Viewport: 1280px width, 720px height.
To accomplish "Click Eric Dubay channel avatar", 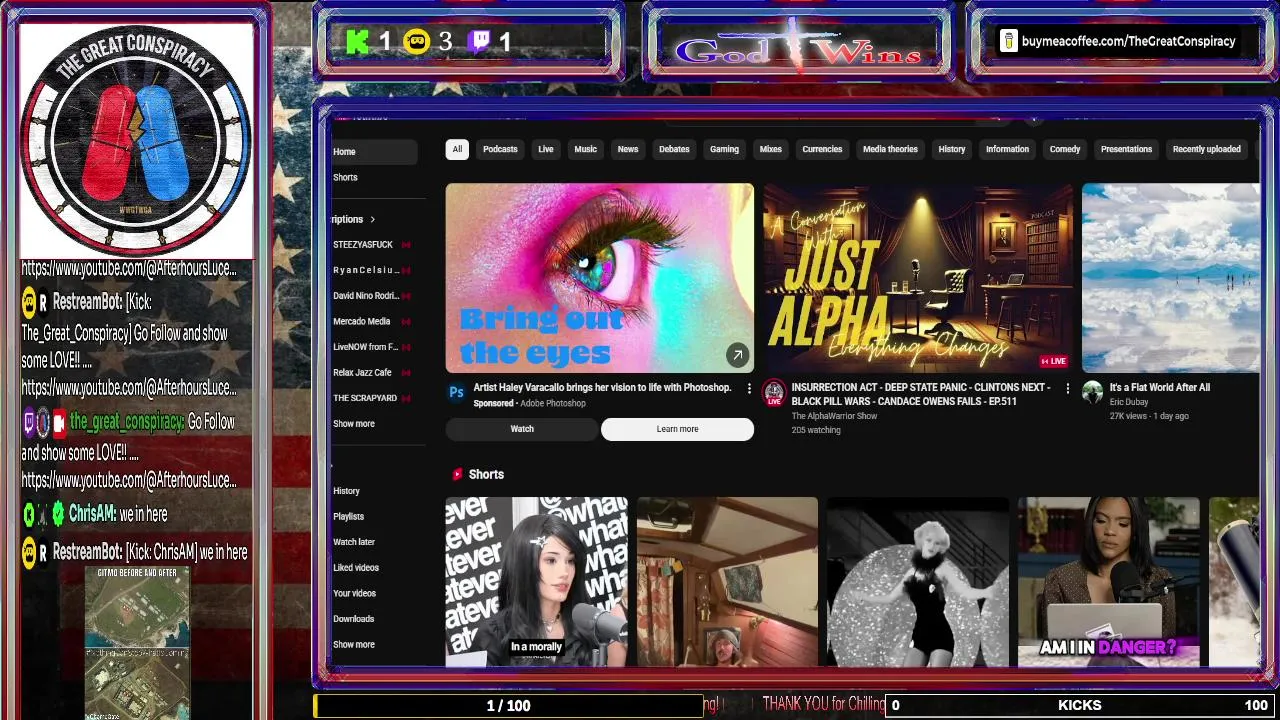I will pos(1092,392).
